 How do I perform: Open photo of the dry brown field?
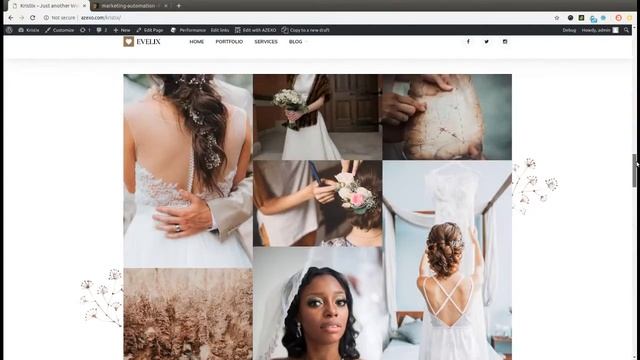pyautogui.click(x=188, y=314)
